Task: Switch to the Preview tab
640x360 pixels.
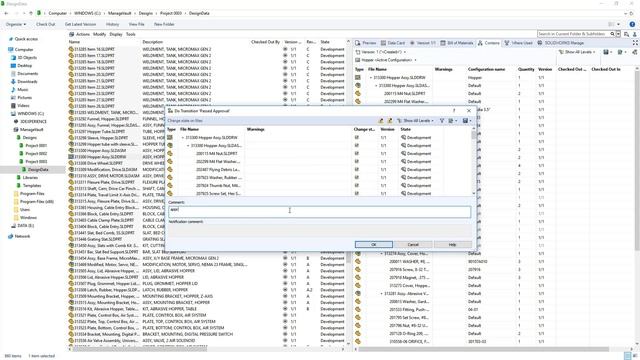Action: pos(366,43)
